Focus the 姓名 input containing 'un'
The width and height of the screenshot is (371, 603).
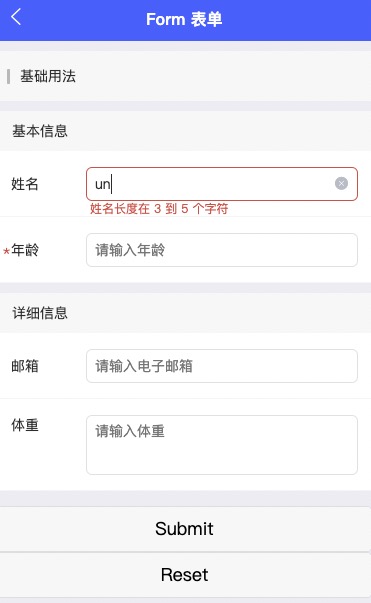(222, 184)
